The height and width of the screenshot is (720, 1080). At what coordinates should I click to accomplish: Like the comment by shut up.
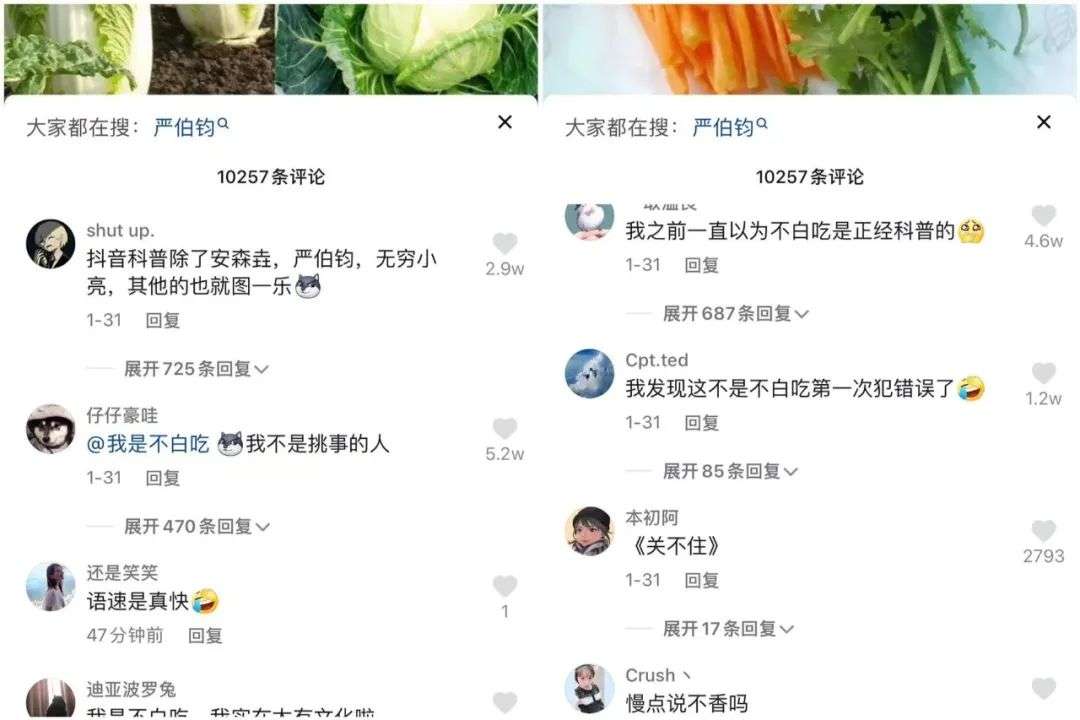505,243
